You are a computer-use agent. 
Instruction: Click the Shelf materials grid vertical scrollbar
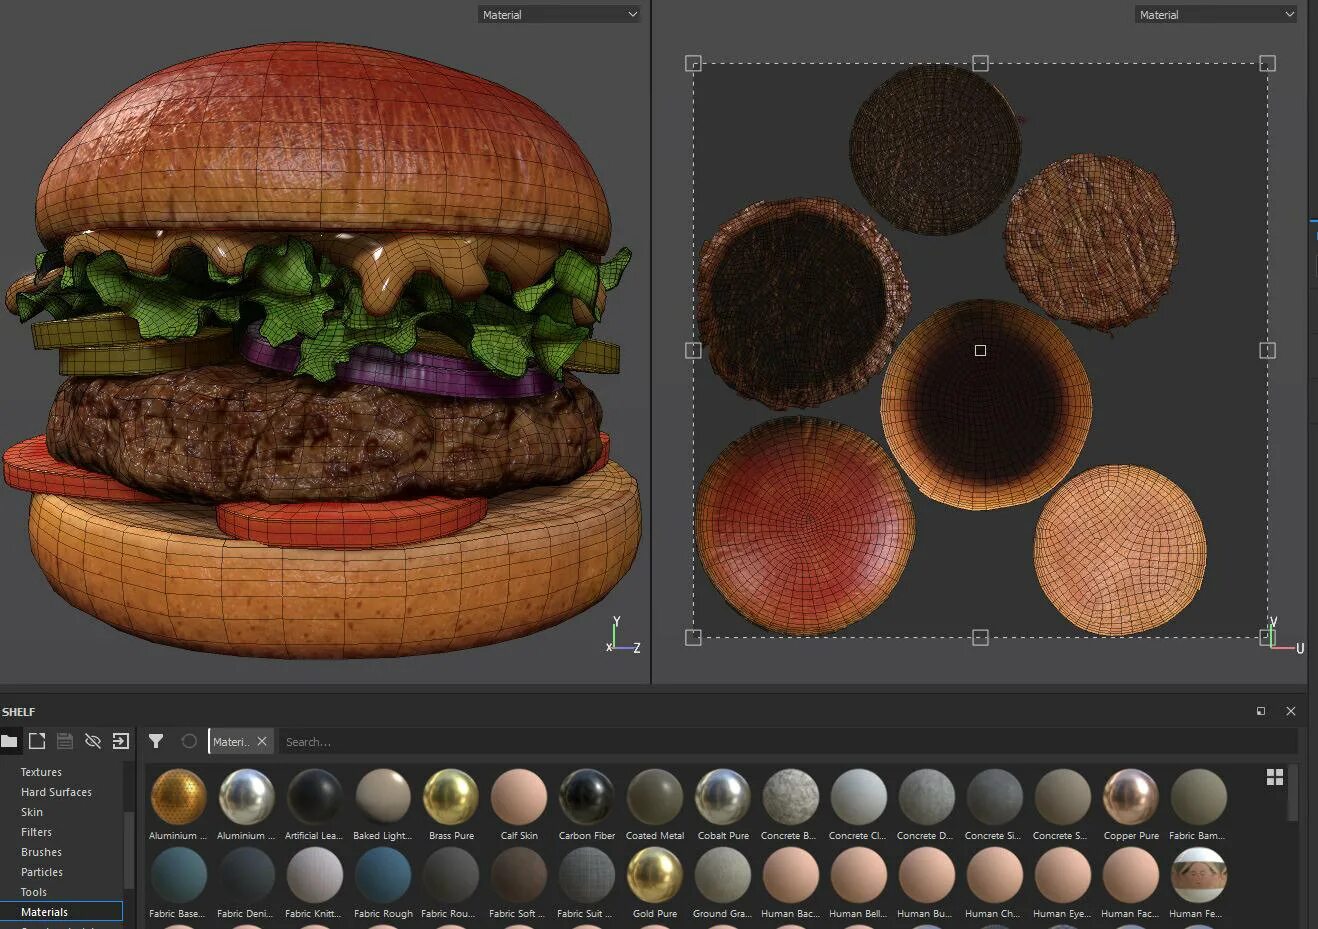click(x=1293, y=795)
